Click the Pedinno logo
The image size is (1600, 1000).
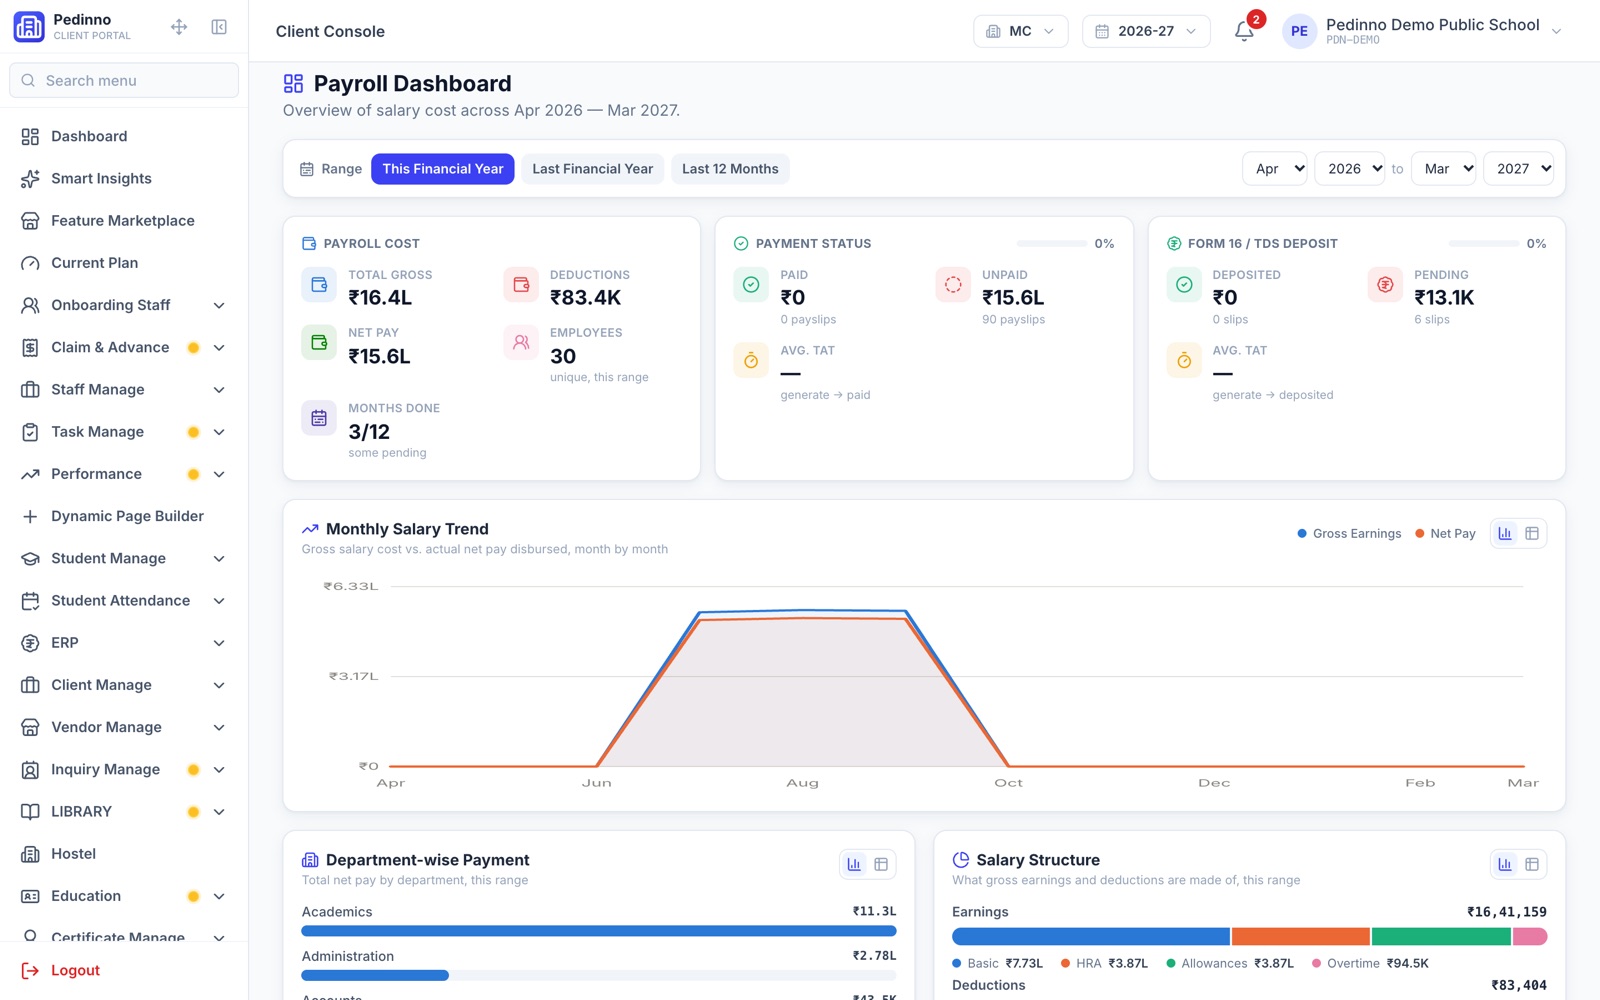point(29,27)
